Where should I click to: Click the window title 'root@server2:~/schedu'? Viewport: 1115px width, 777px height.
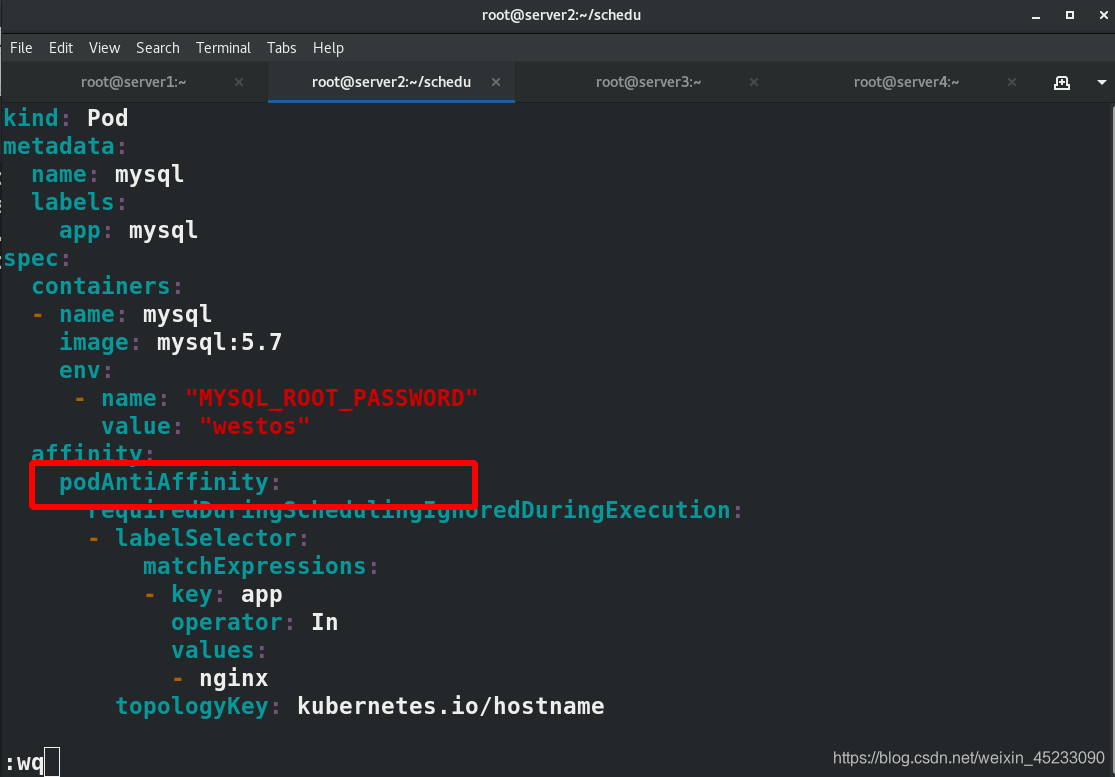(x=561, y=15)
